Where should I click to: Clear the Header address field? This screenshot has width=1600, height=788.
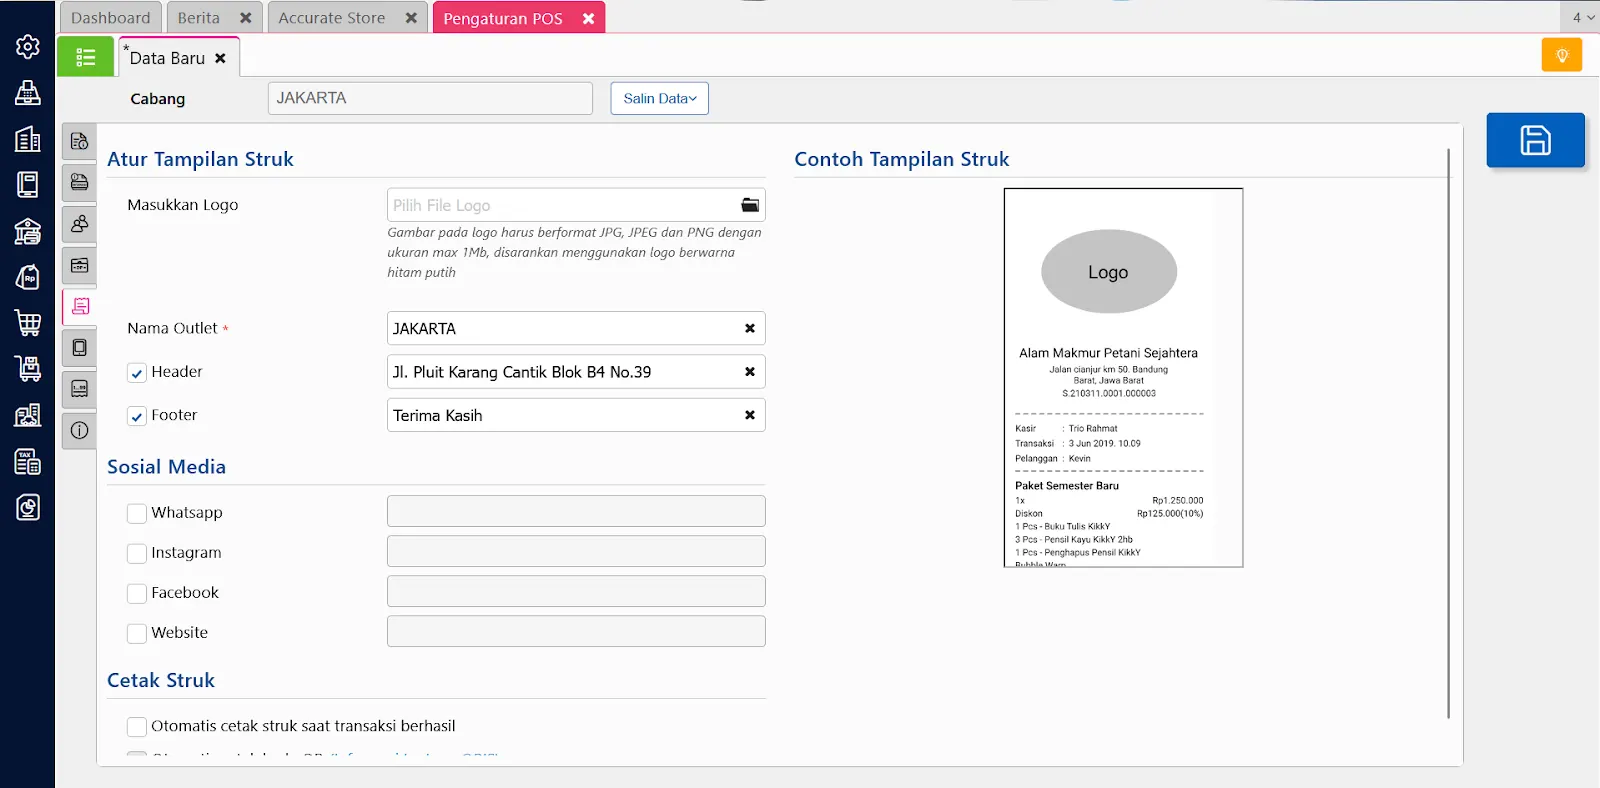point(750,372)
